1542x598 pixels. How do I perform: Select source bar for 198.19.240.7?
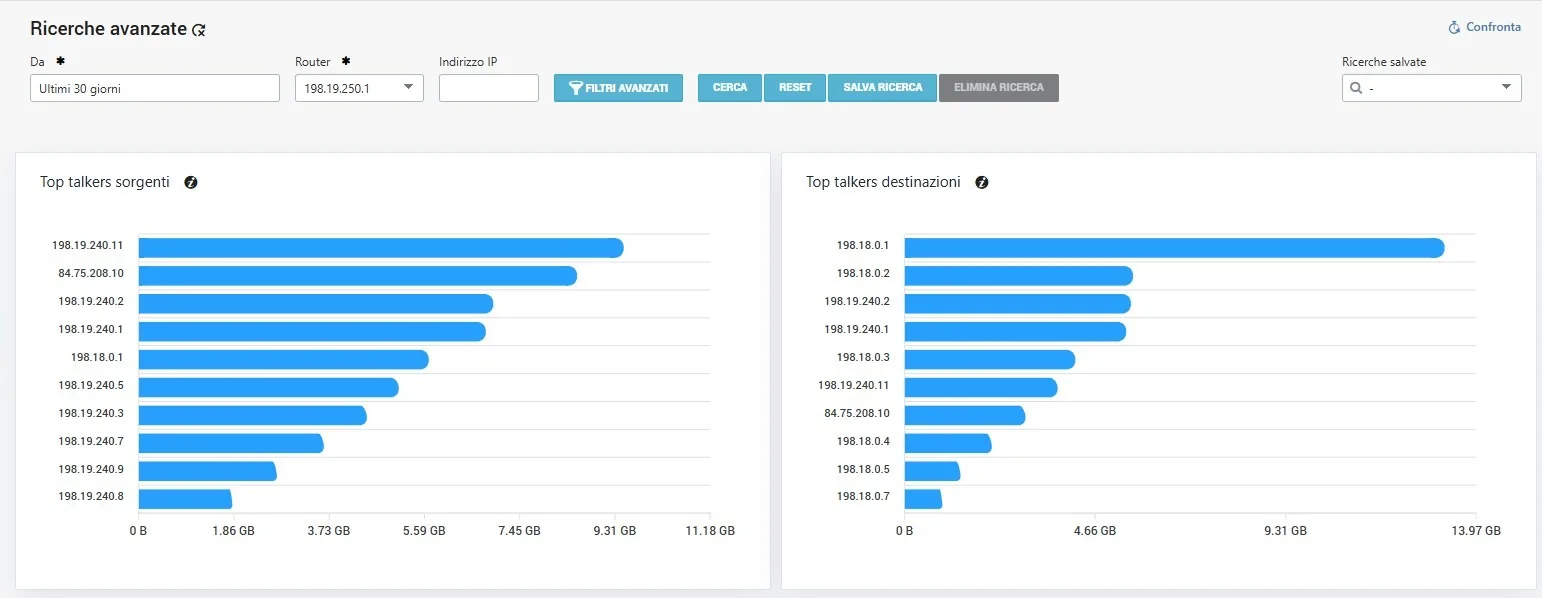pos(231,443)
